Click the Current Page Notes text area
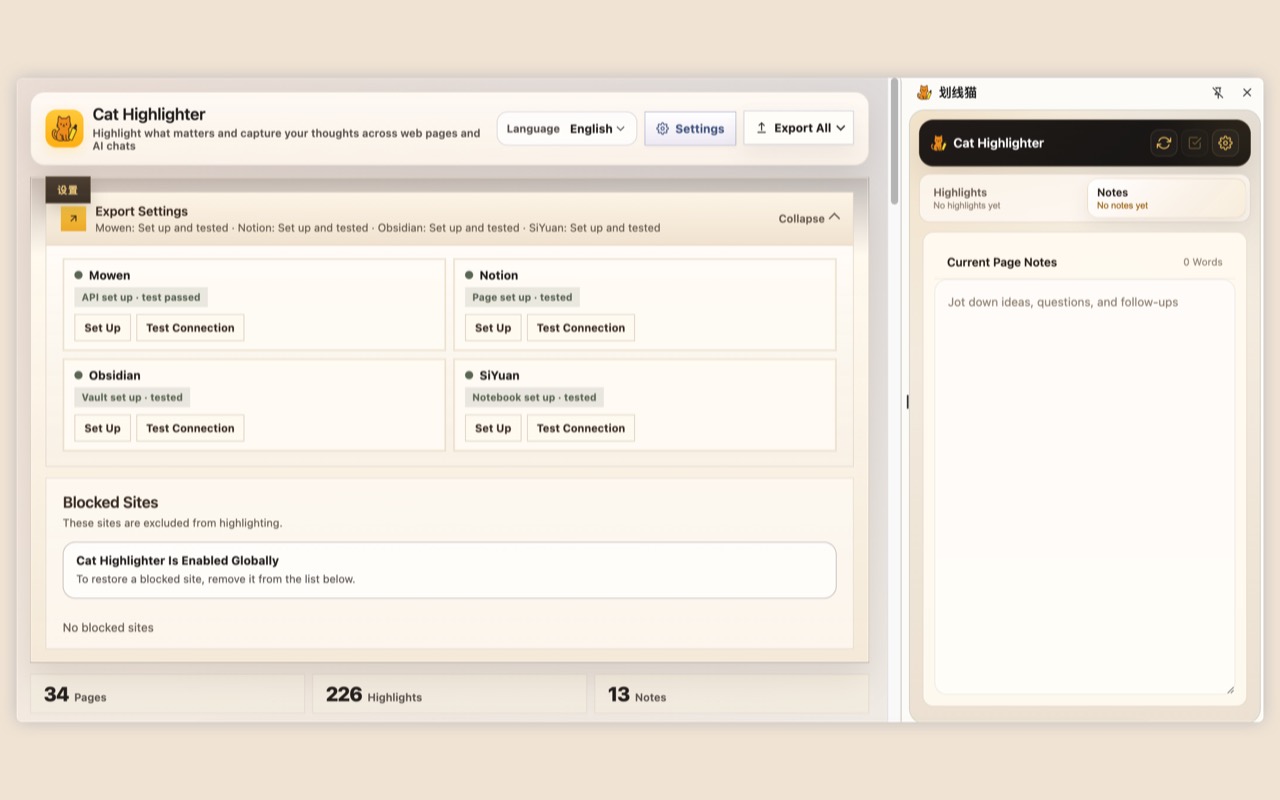This screenshot has height=800, width=1280. (x=1085, y=488)
